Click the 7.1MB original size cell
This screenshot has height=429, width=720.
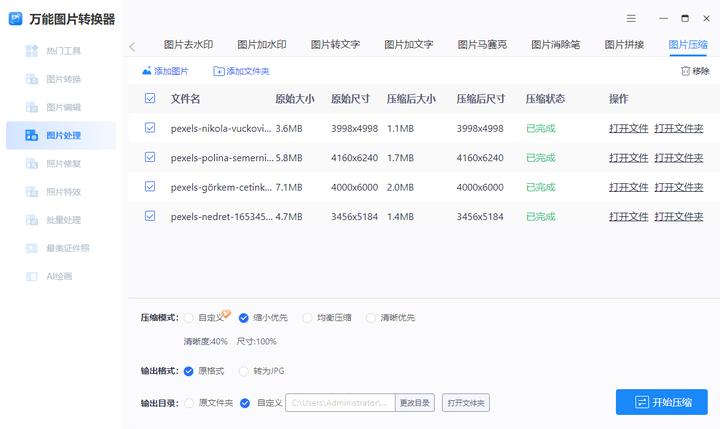pyautogui.click(x=289, y=187)
